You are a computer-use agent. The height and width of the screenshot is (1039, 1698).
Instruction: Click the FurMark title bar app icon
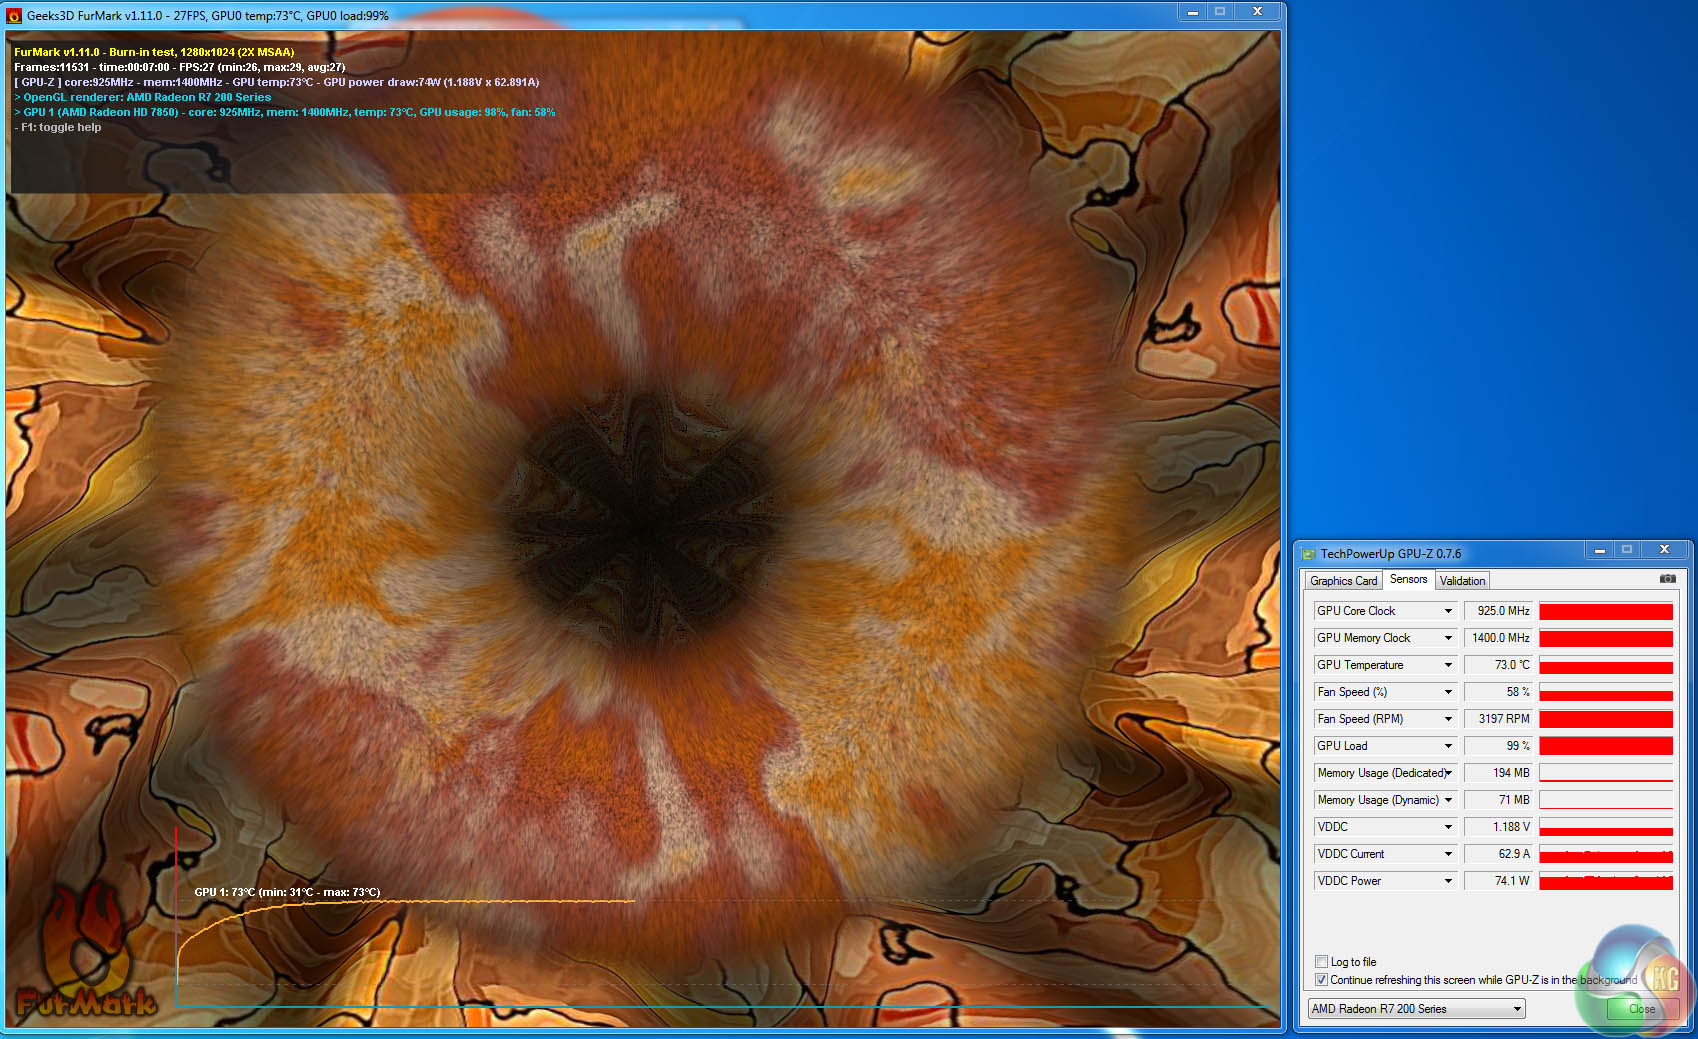[x=14, y=16]
